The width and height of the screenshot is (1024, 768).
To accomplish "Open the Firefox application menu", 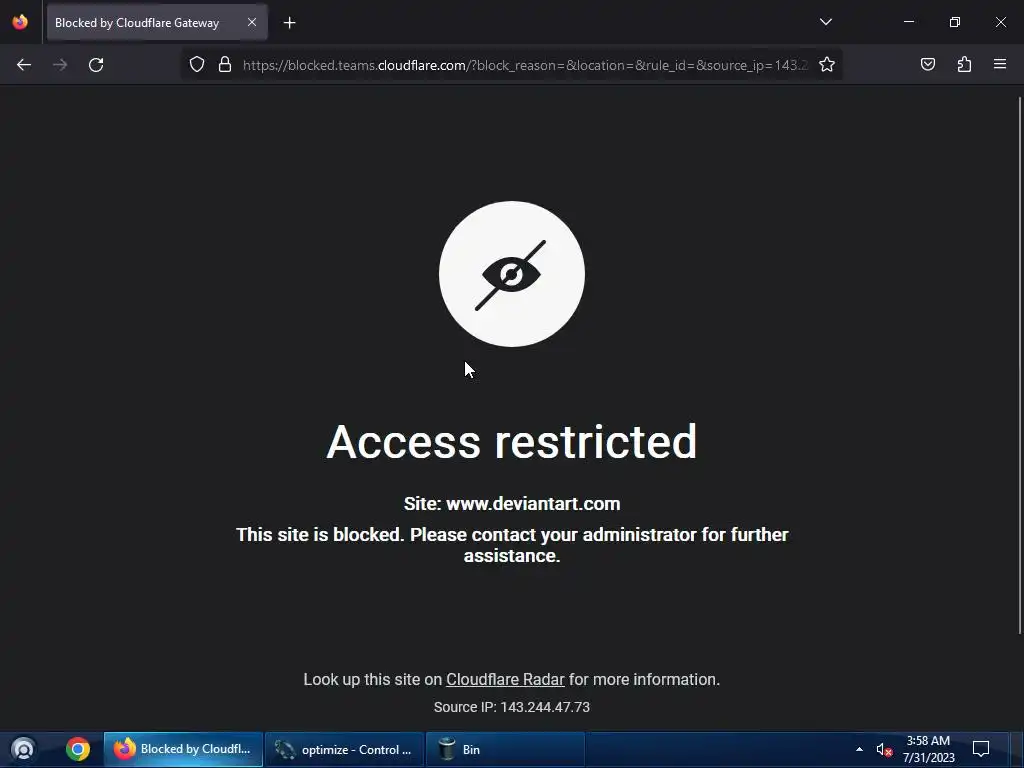I will click(x=1000, y=65).
